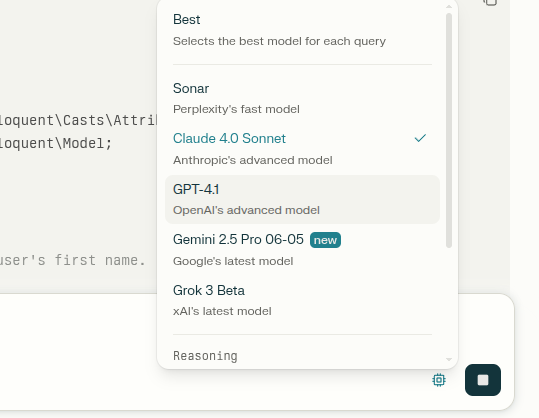Screen dimensions: 539x418
Task: Click the 'user's first name.' code comment
Action: click(x=73, y=260)
